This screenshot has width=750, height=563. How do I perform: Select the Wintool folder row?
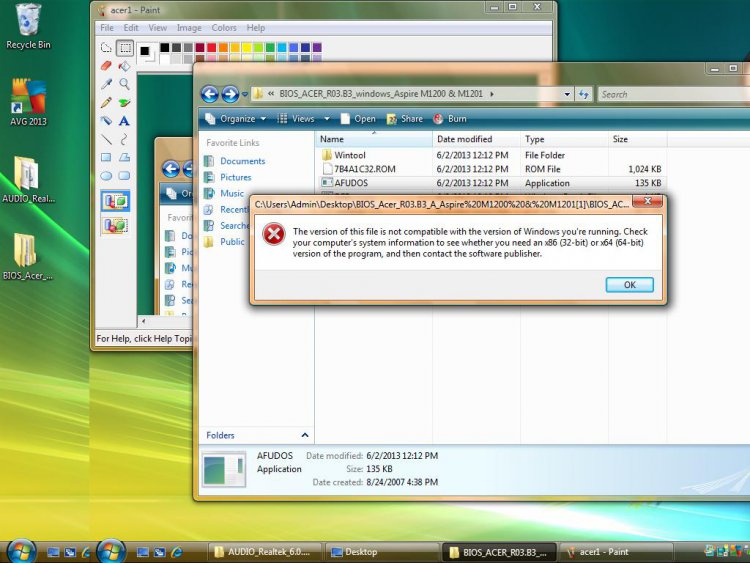click(x=491, y=155)
